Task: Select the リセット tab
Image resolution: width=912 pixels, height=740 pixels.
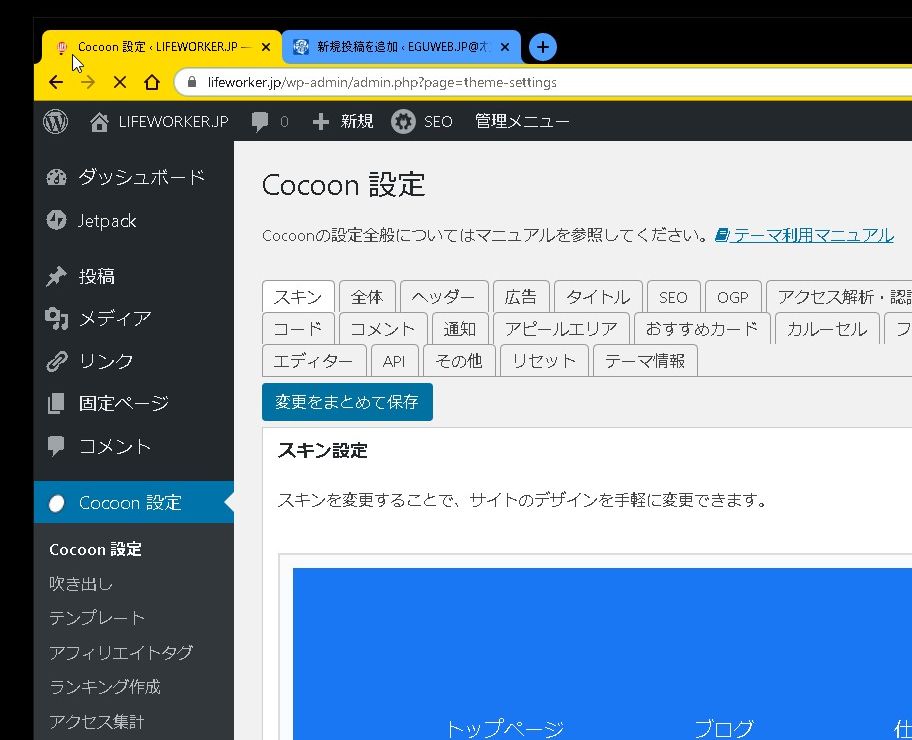Action: [x=544, y=361]
